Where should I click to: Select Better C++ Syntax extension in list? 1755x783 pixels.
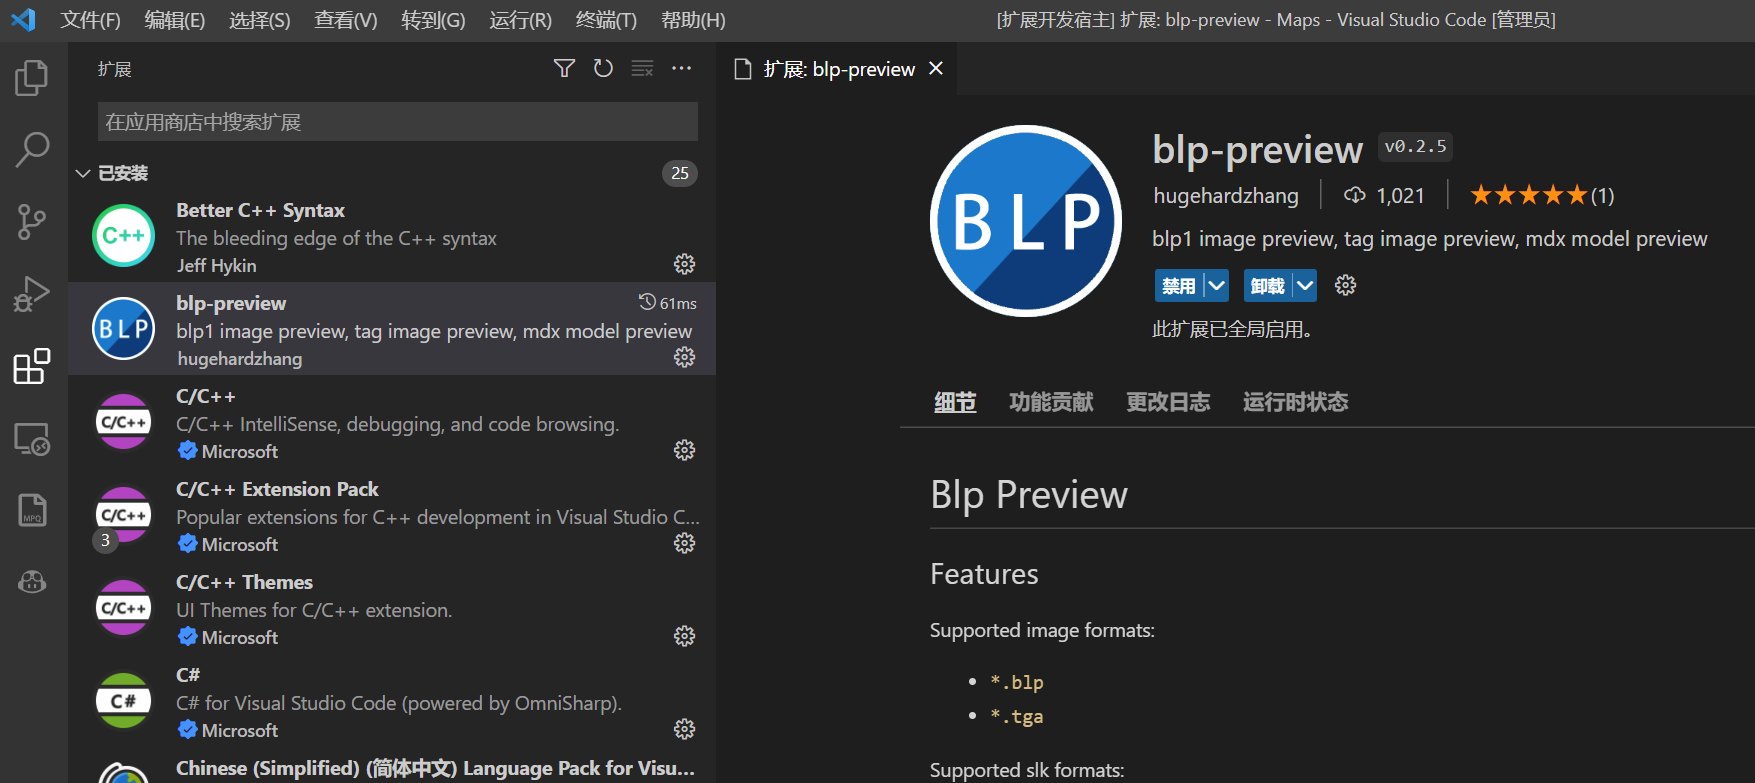[392, 236]
